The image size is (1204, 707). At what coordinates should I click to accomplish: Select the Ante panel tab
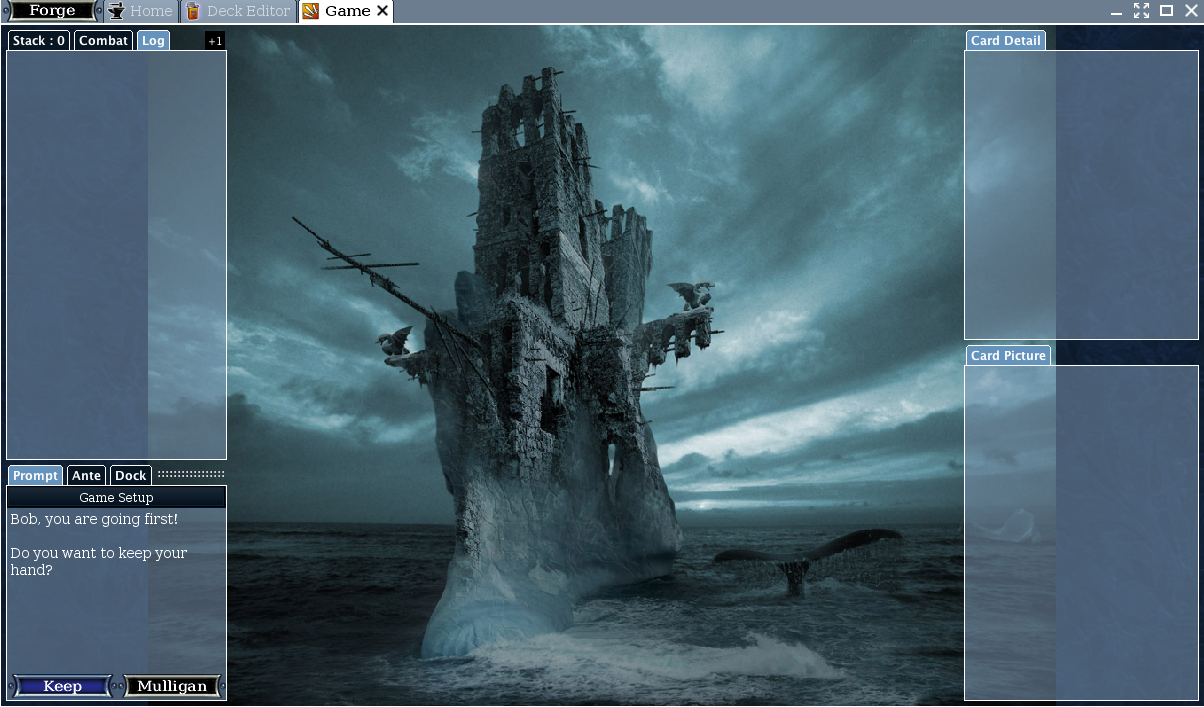point(87,476)
